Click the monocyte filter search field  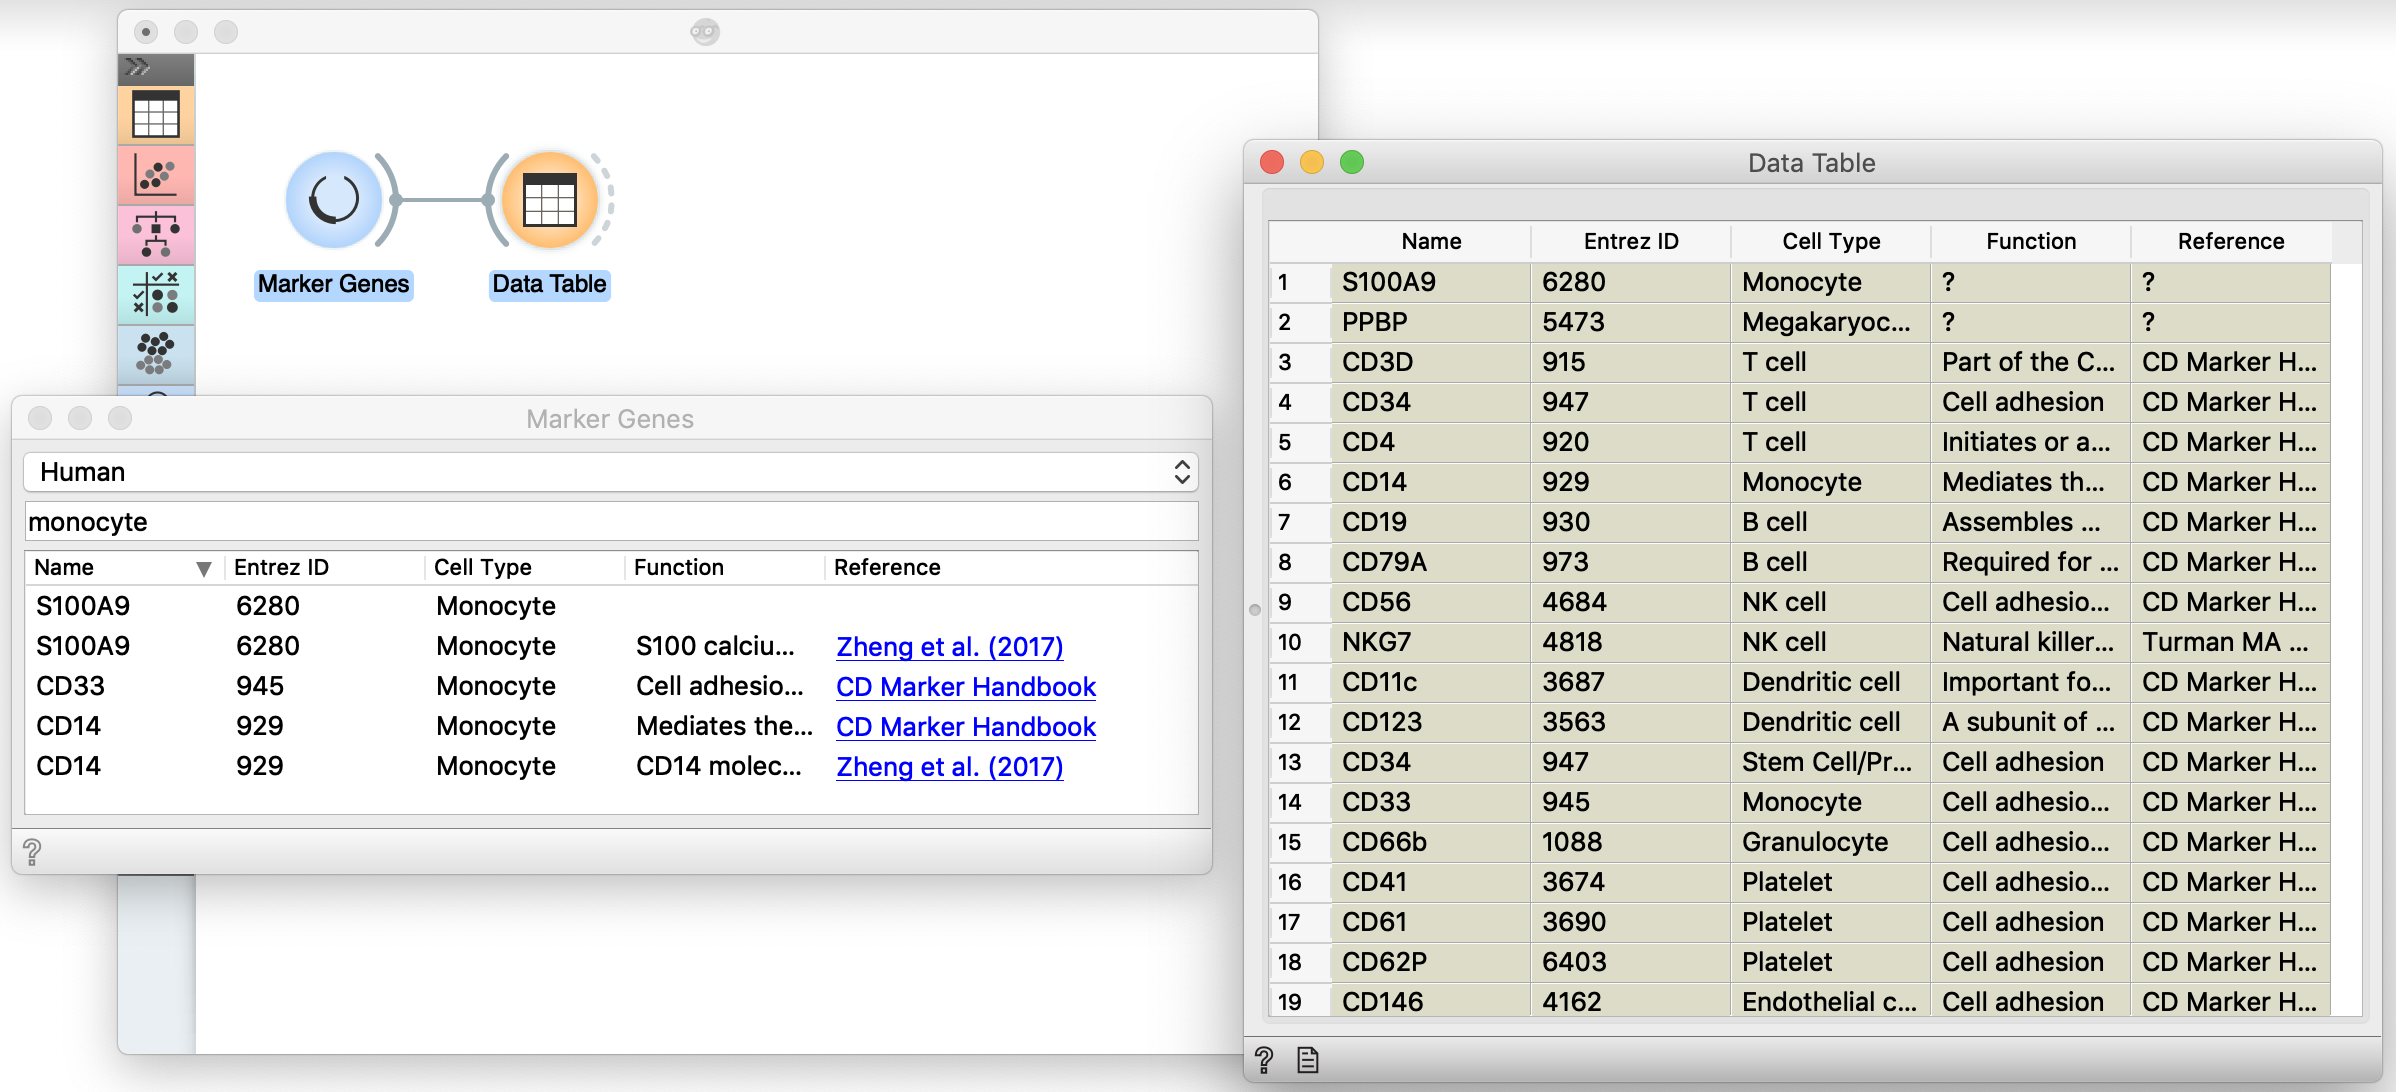click(x=610, y=521)
